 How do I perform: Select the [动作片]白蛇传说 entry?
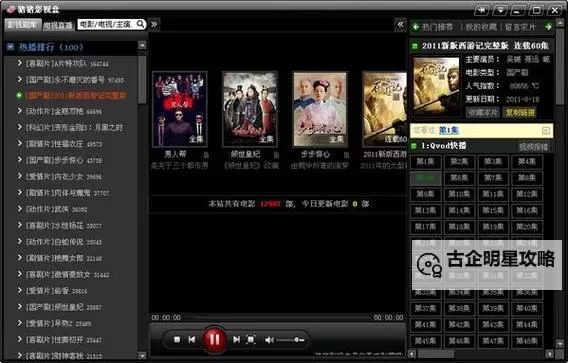tap(64, 242)
